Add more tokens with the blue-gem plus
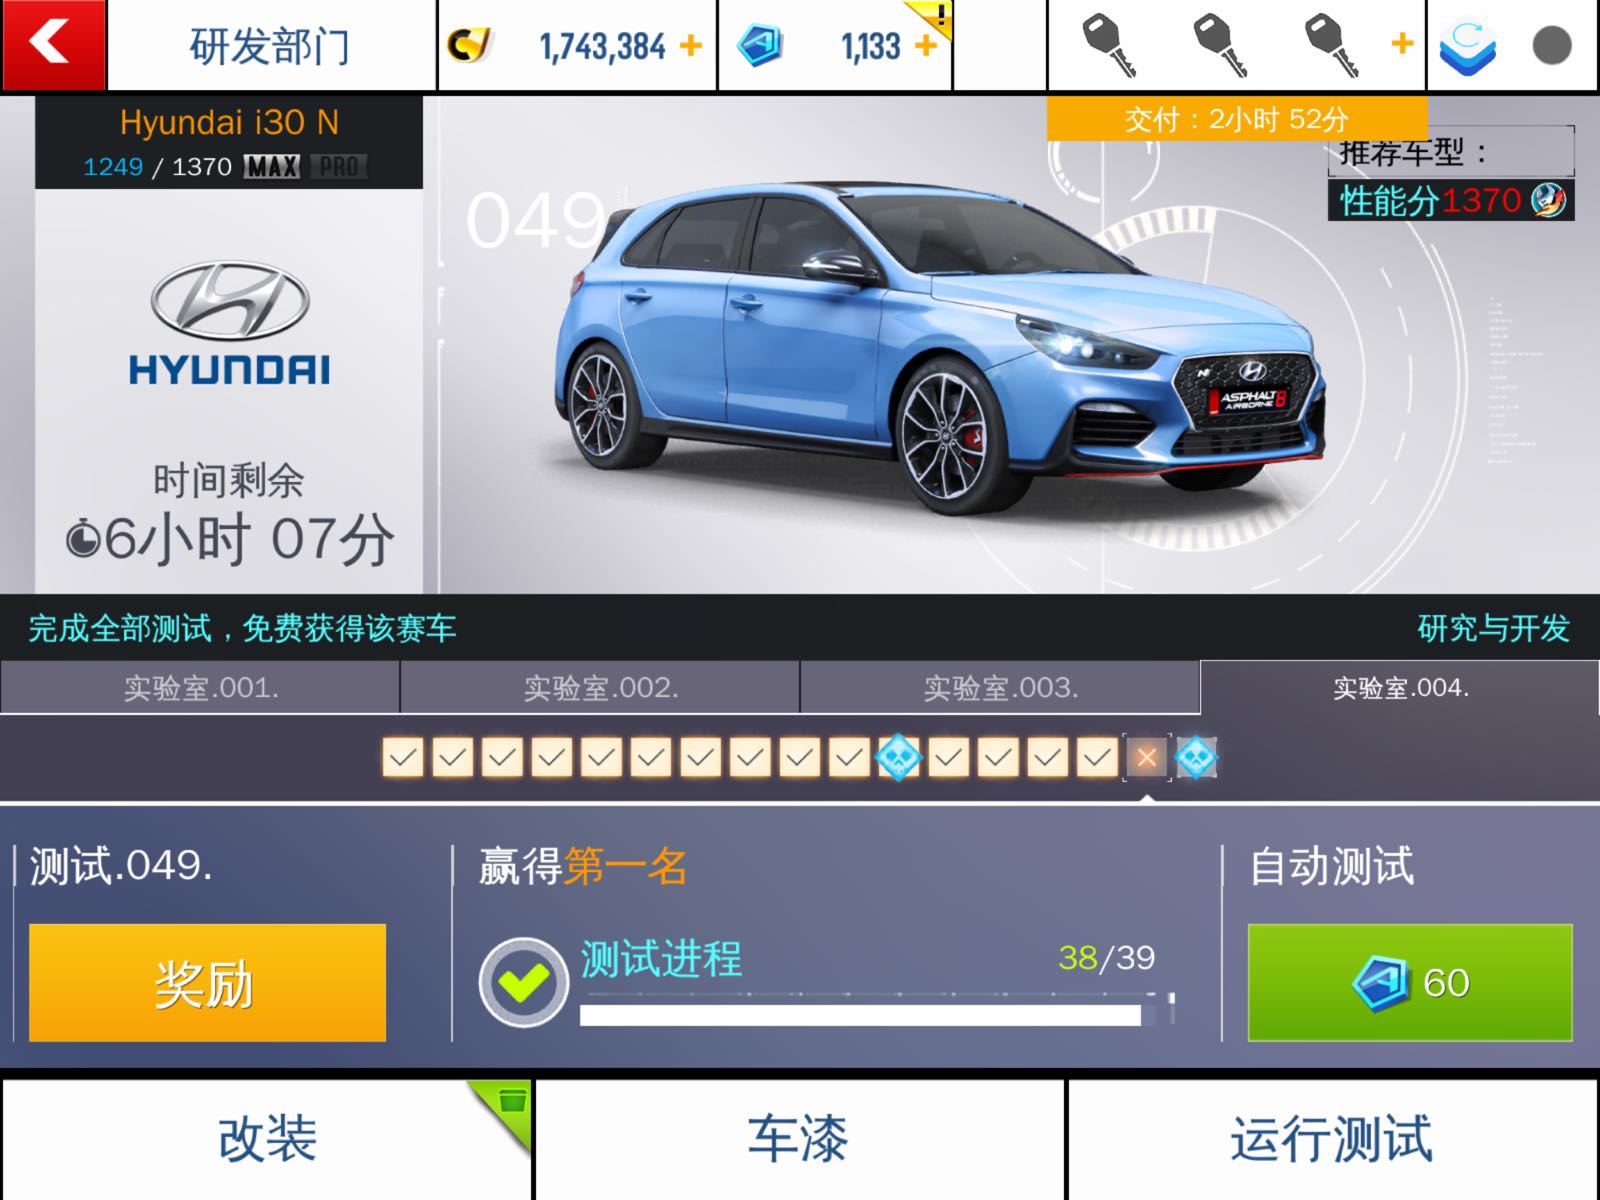The height and width of the screenshot is (1200, 1600). click(x=926, y=45)
